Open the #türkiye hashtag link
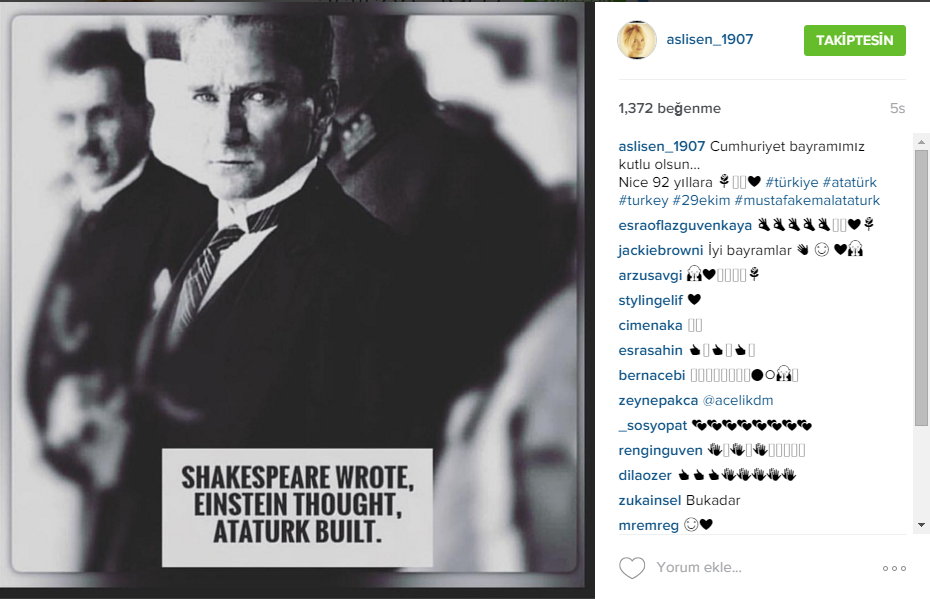 [793, 181]
